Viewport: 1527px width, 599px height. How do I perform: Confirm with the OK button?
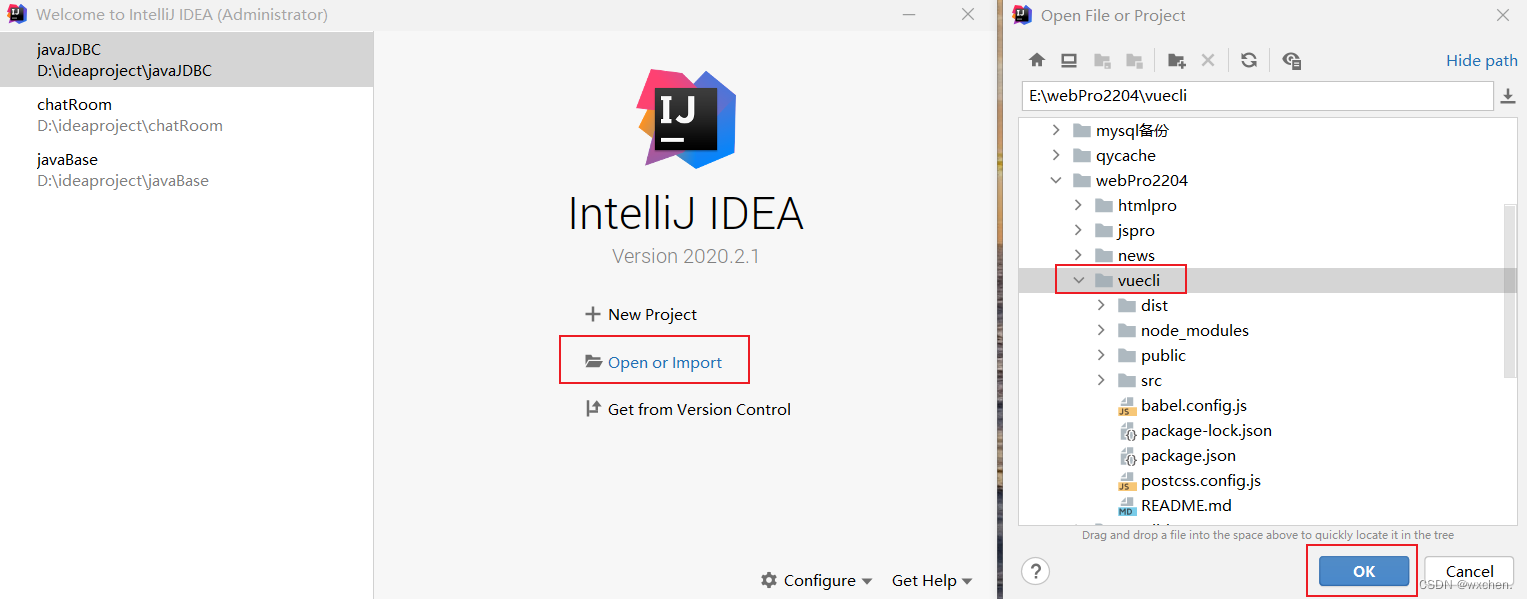tap(1364, 571)
